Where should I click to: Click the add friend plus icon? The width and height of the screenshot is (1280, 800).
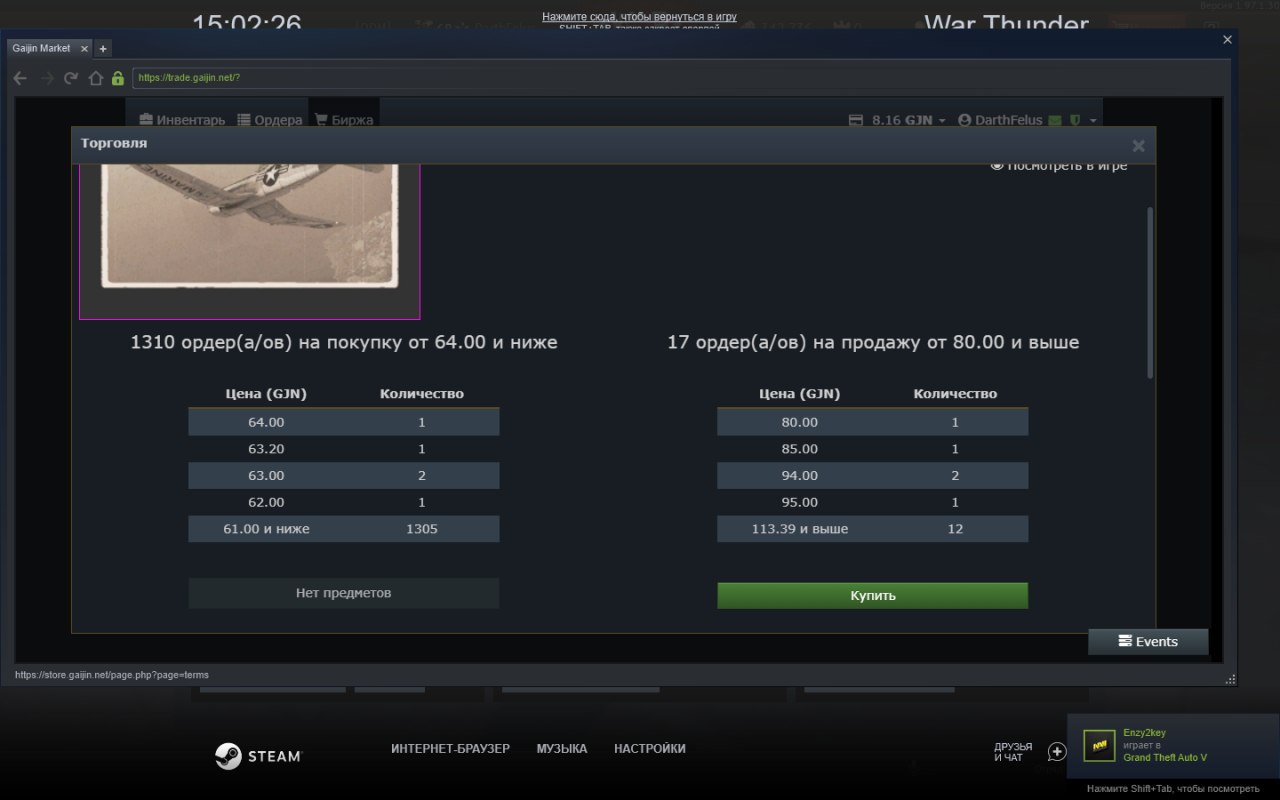(x=1057, y=751)
